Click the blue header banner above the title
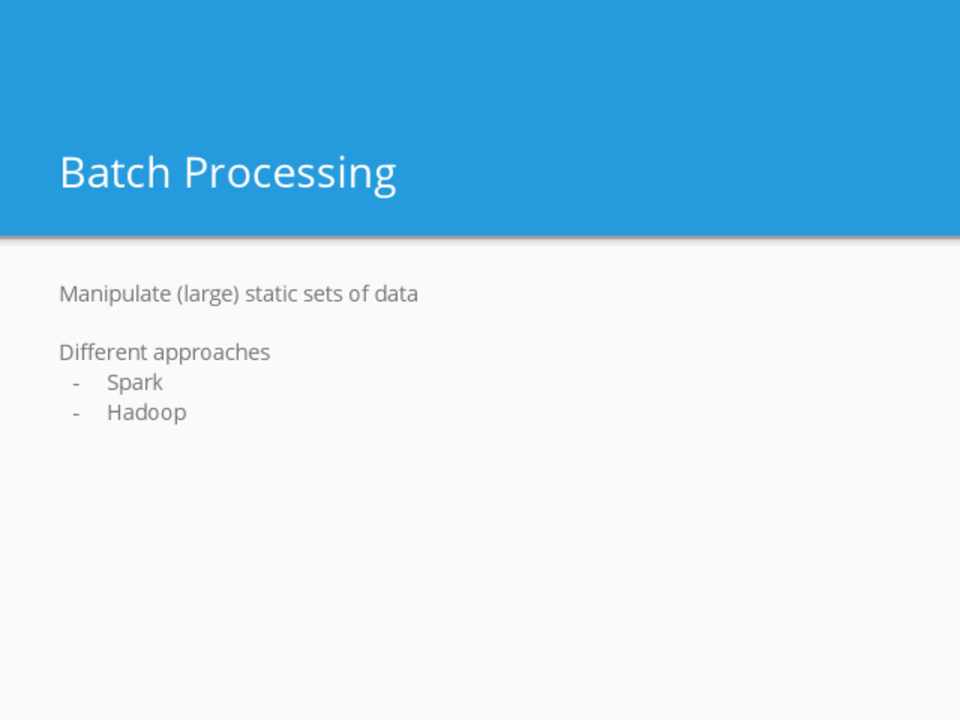Viewport: 960px width, 720px height. [480, 60]
